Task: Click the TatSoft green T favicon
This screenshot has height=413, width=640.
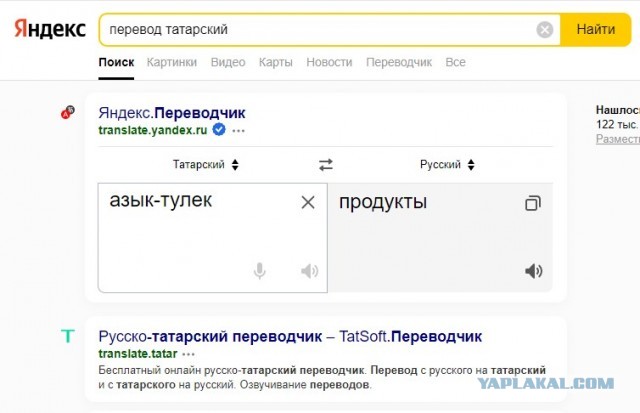Action: 68,336
